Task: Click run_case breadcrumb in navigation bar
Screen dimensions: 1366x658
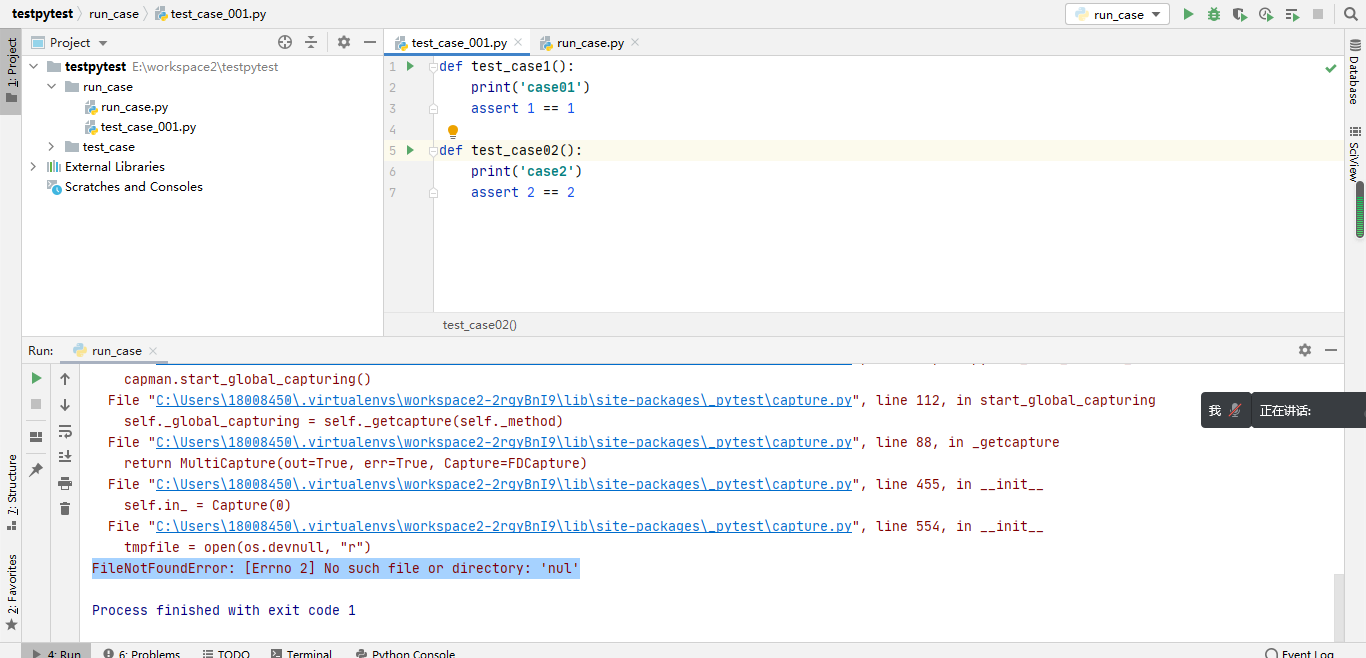Action: click(113, 14)
